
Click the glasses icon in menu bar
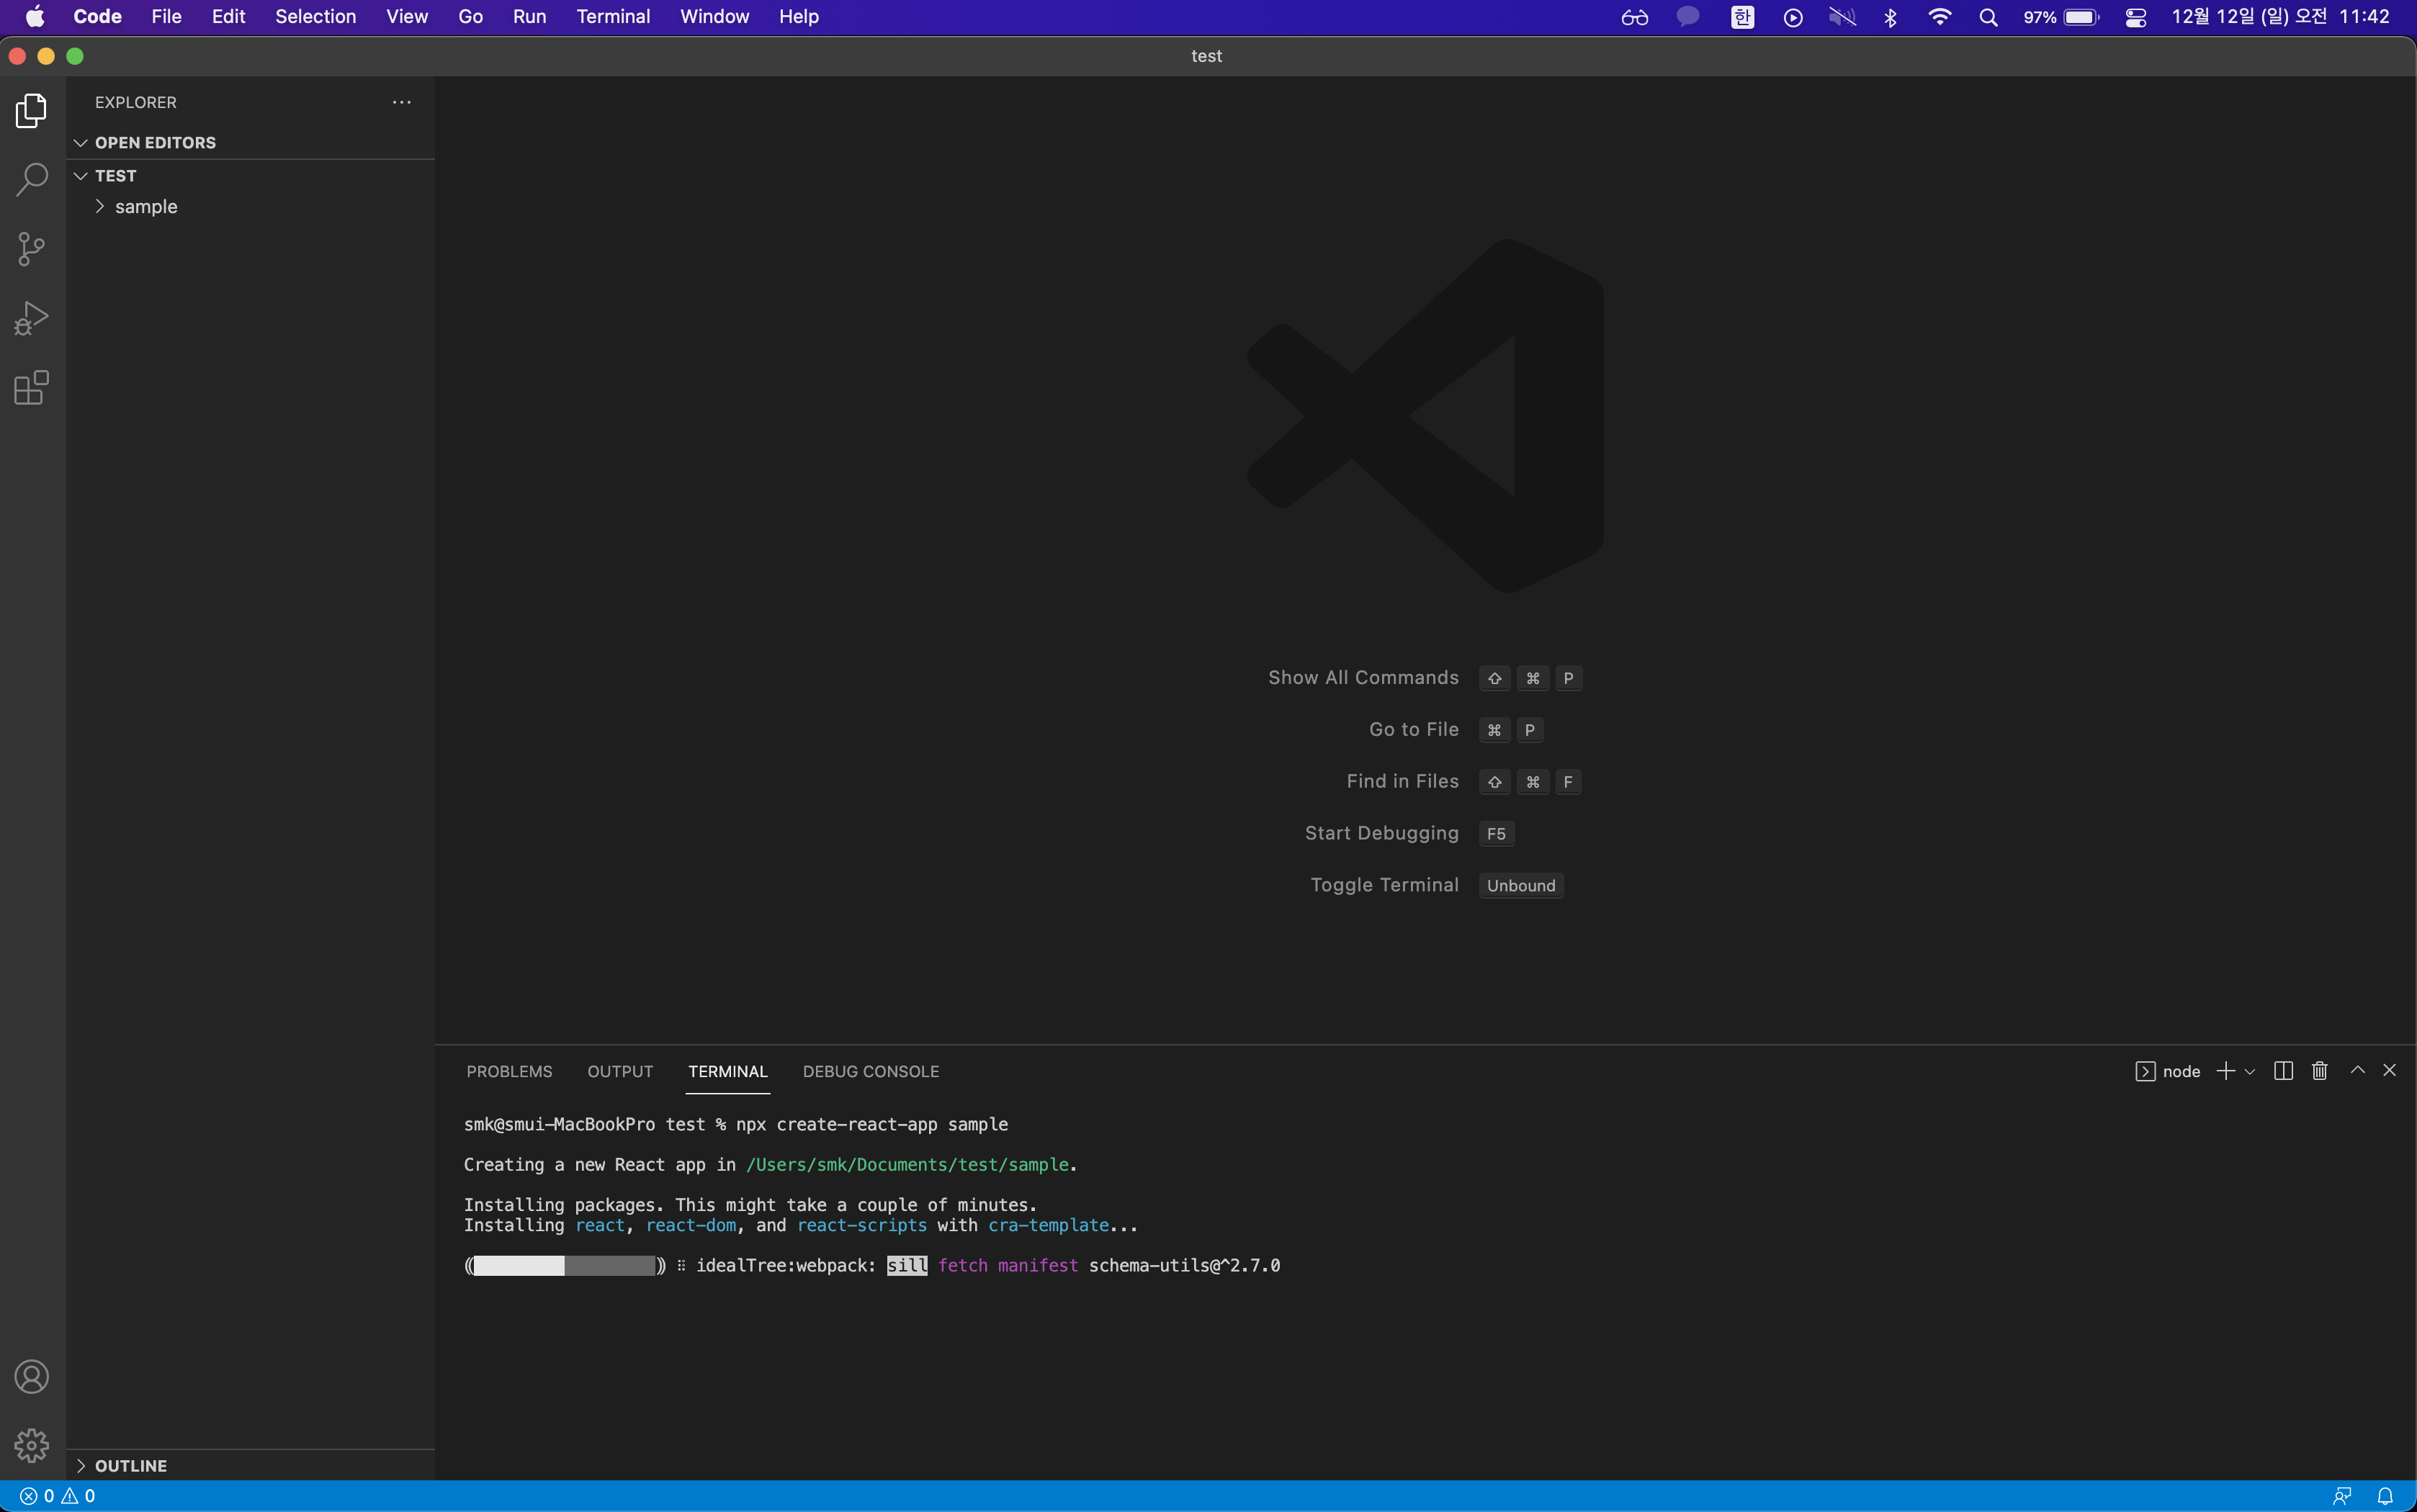click(1635, 17)
